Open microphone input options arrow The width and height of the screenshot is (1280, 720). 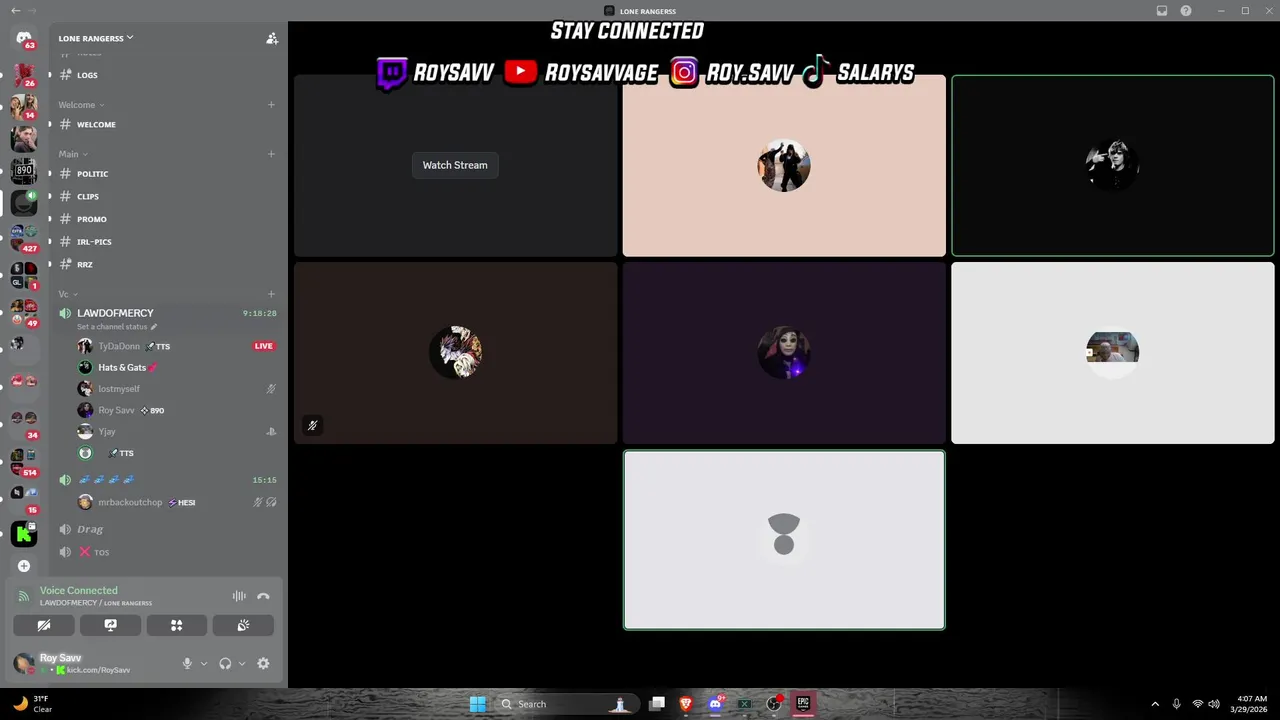pyautogui.click(x=204, y=663)
